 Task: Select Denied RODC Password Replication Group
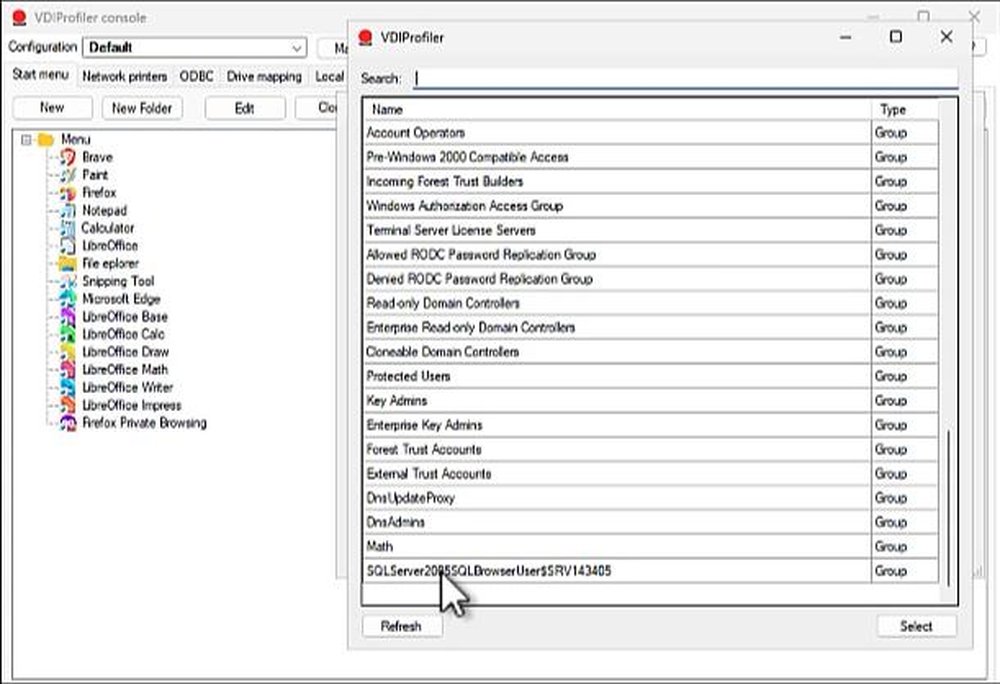tap(651, 279)
